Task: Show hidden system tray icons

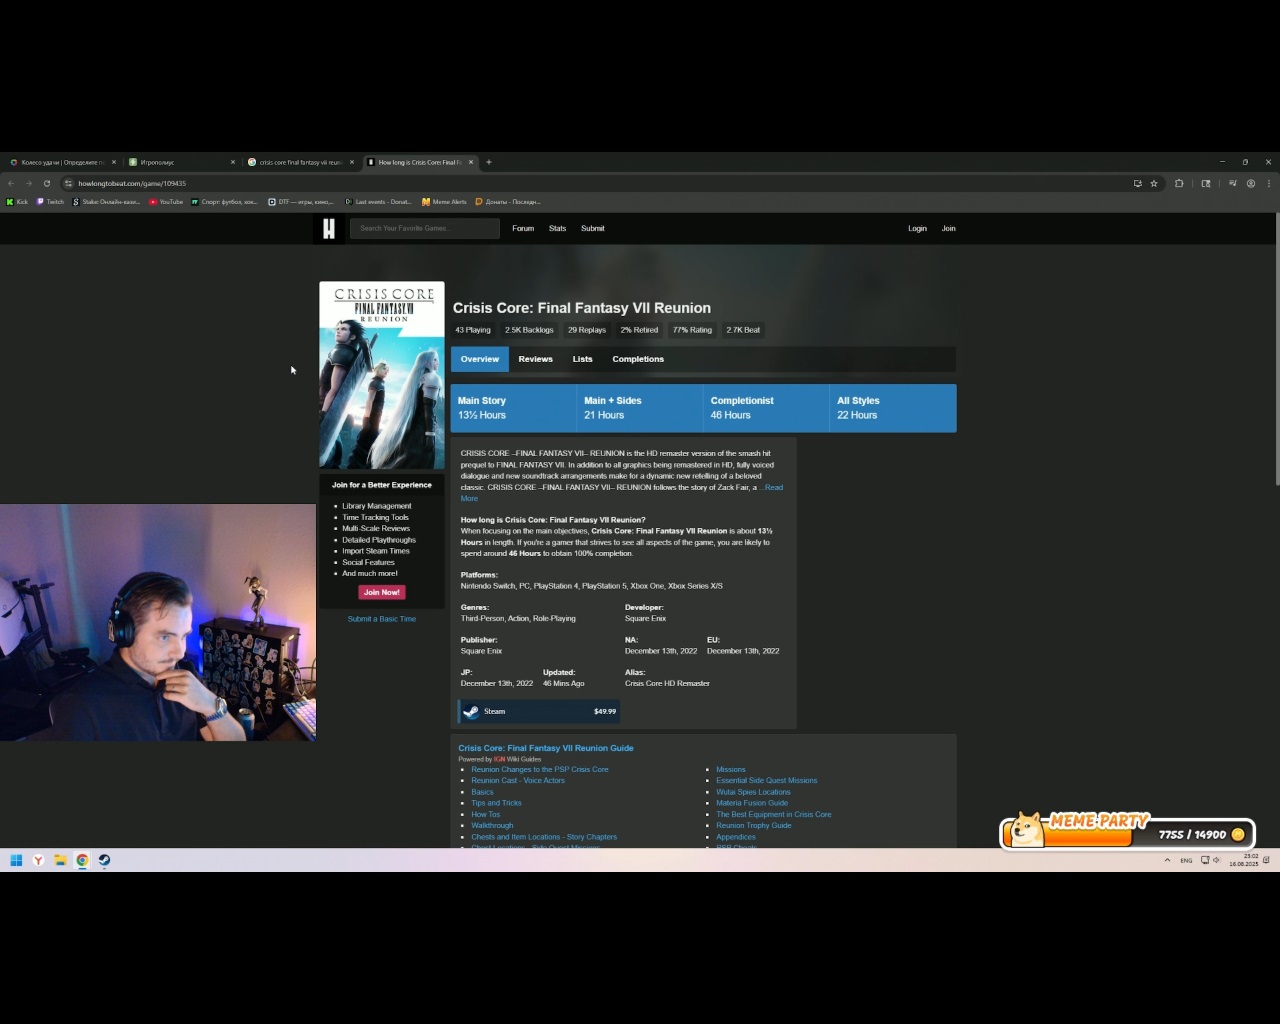Action: [x=1167, y=860]
